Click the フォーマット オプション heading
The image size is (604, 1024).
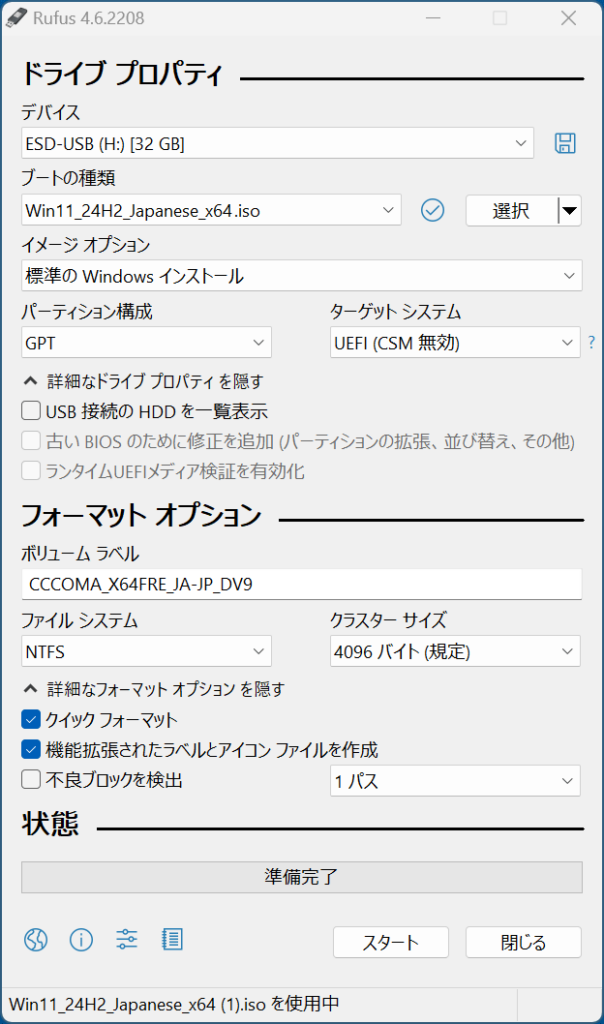(141, 515)
